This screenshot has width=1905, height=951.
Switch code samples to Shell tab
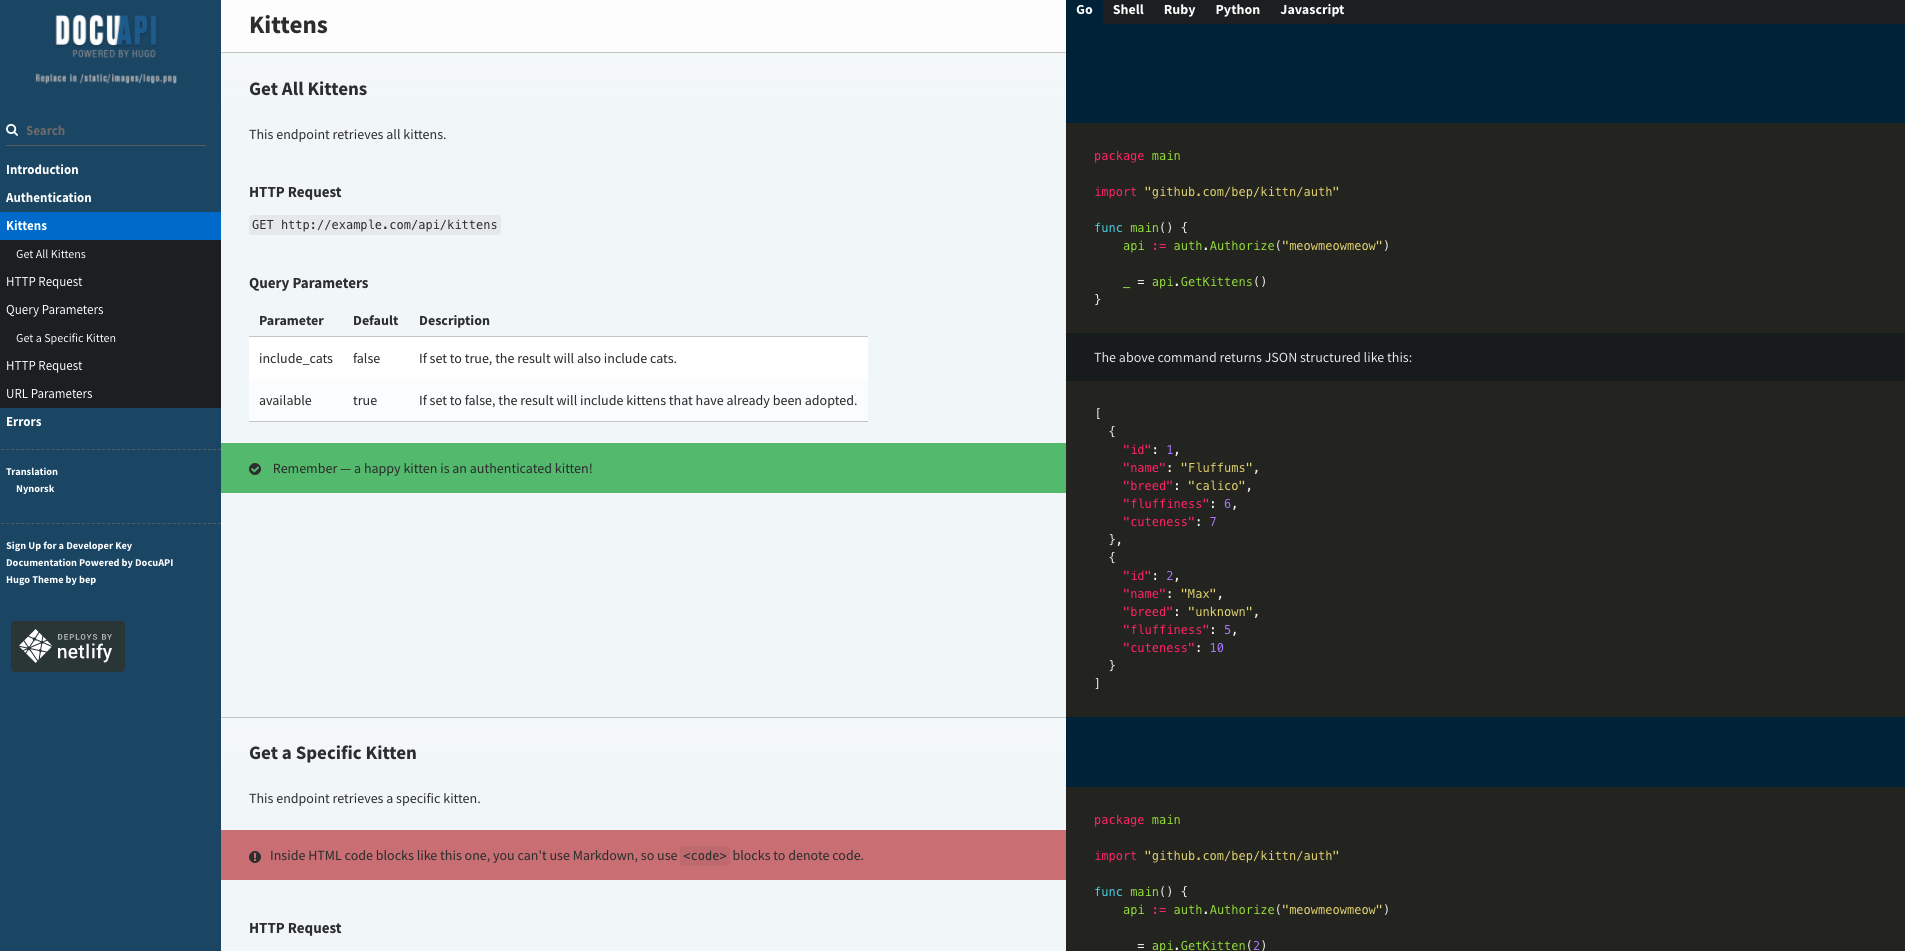[x=1128, y=10]
